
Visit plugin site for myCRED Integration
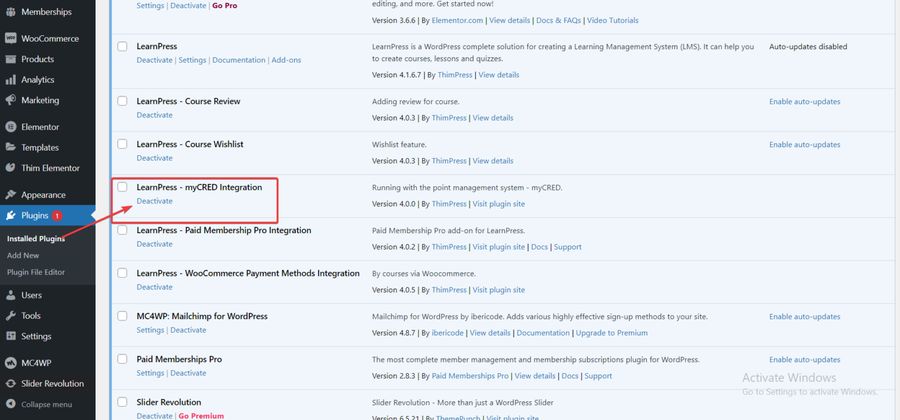tap(499, 204)
